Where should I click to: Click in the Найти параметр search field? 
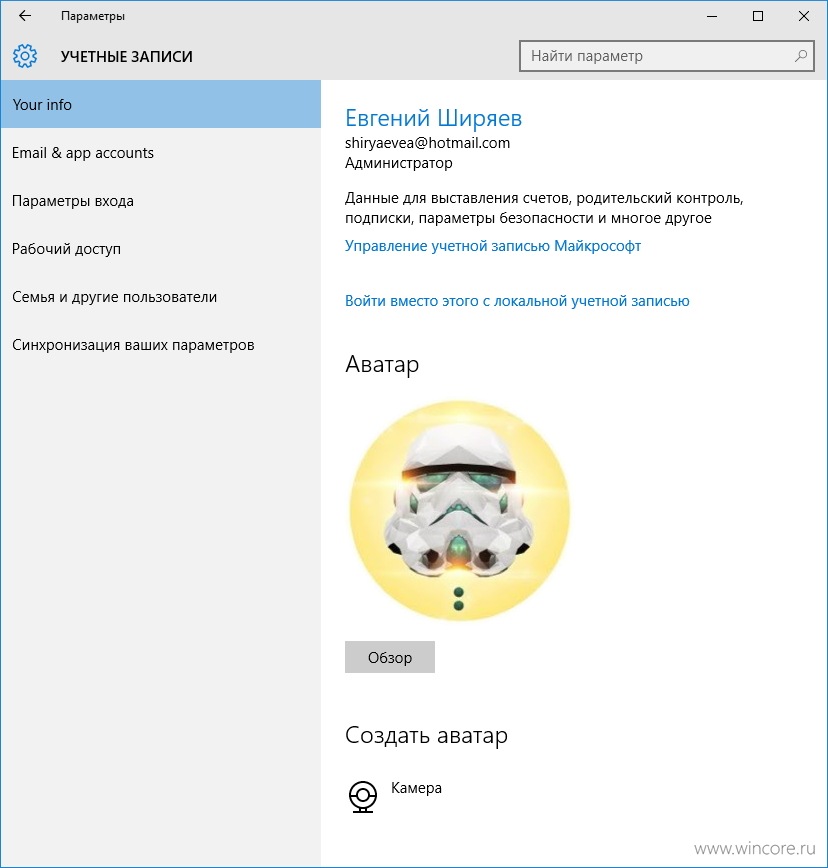point(666,56)
